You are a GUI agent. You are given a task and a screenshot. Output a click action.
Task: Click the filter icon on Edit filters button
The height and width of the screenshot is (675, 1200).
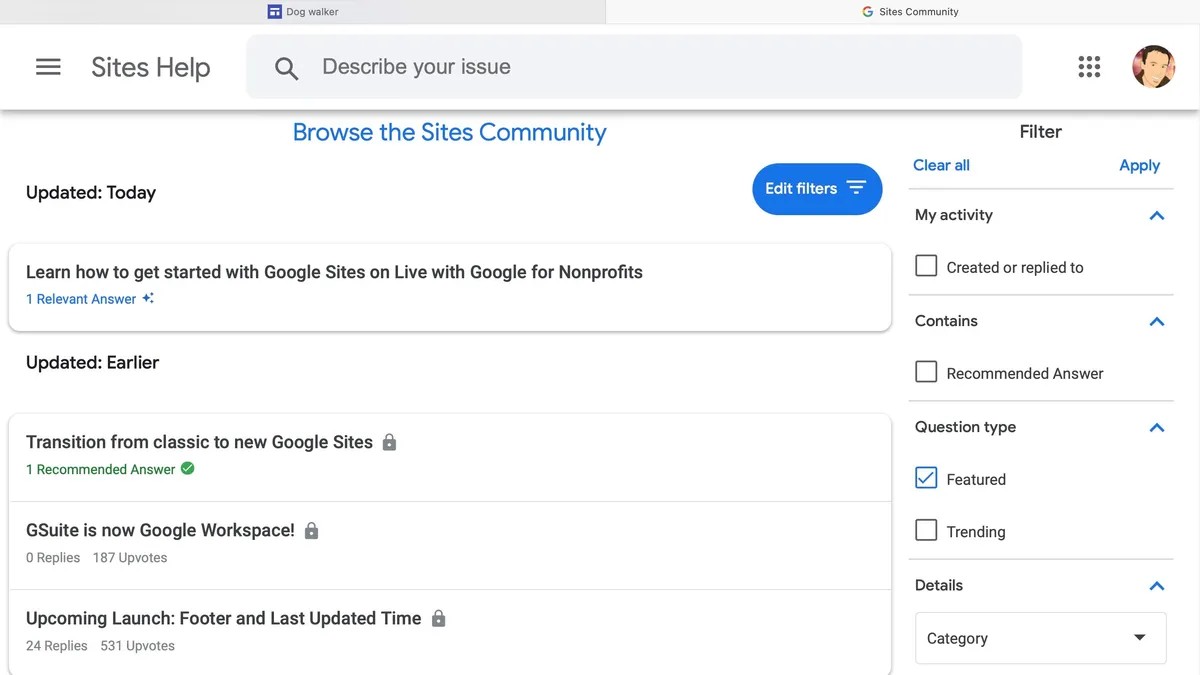[x=858, y=188]
